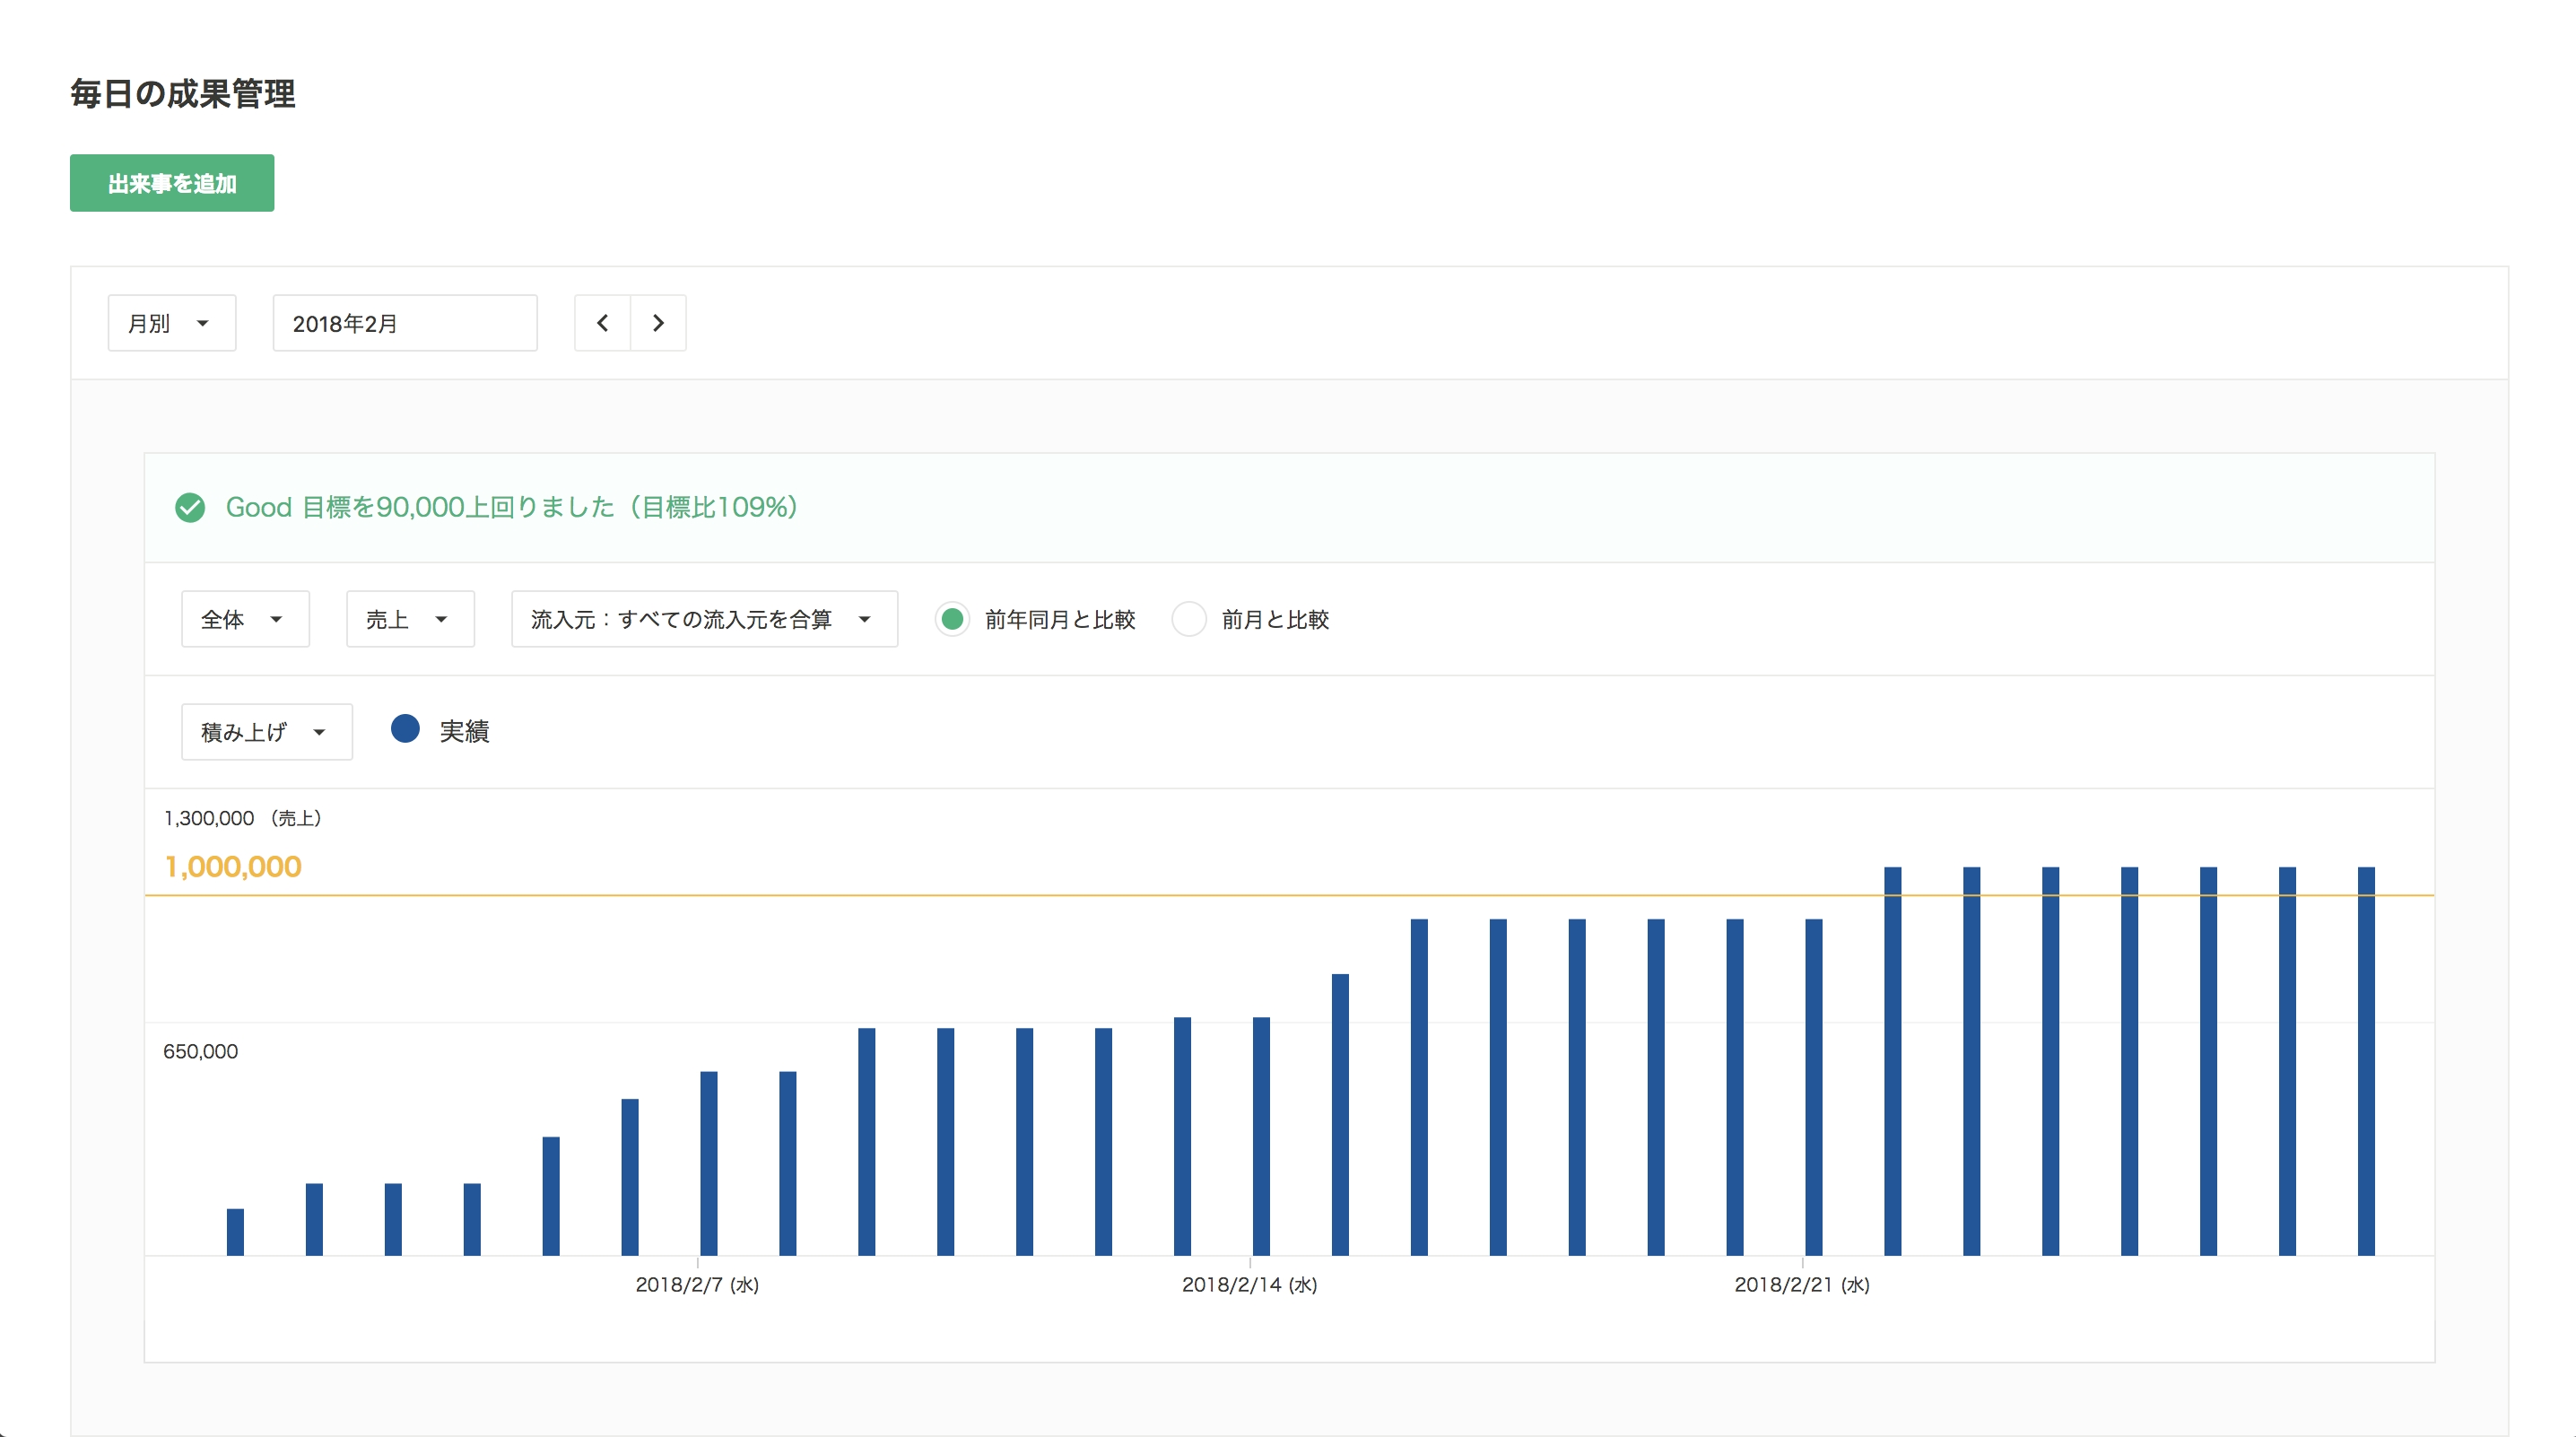Expand the 売上 metric dropdown
The image size is (2576, 1437).
410,619
